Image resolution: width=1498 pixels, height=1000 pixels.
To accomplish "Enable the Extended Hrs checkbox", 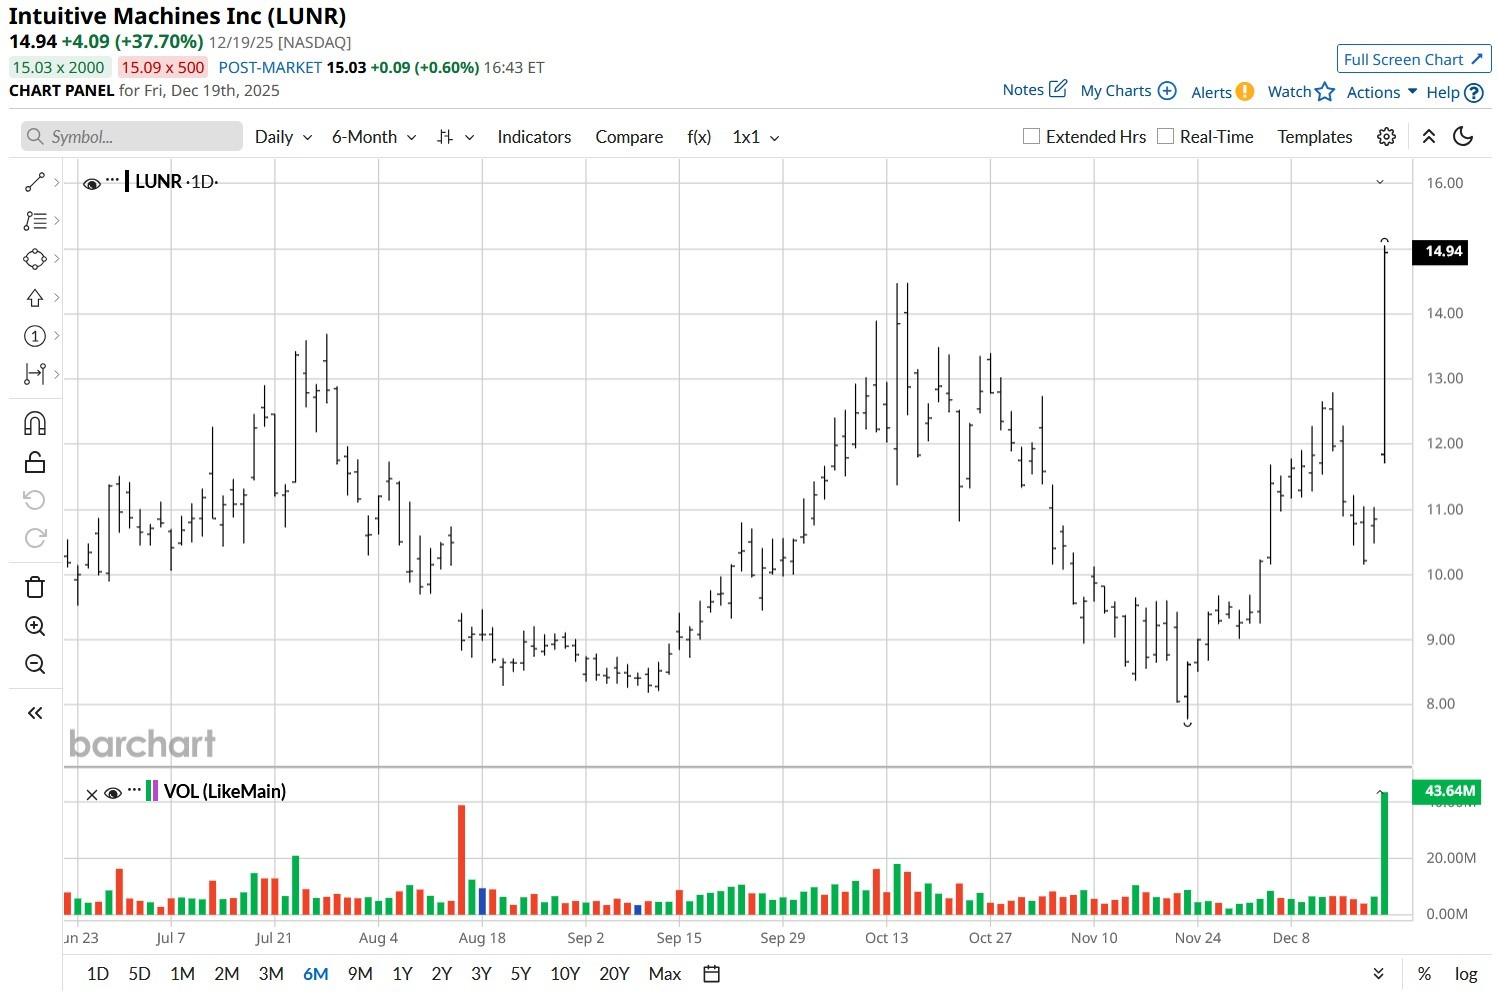I will coord(1032,136).
